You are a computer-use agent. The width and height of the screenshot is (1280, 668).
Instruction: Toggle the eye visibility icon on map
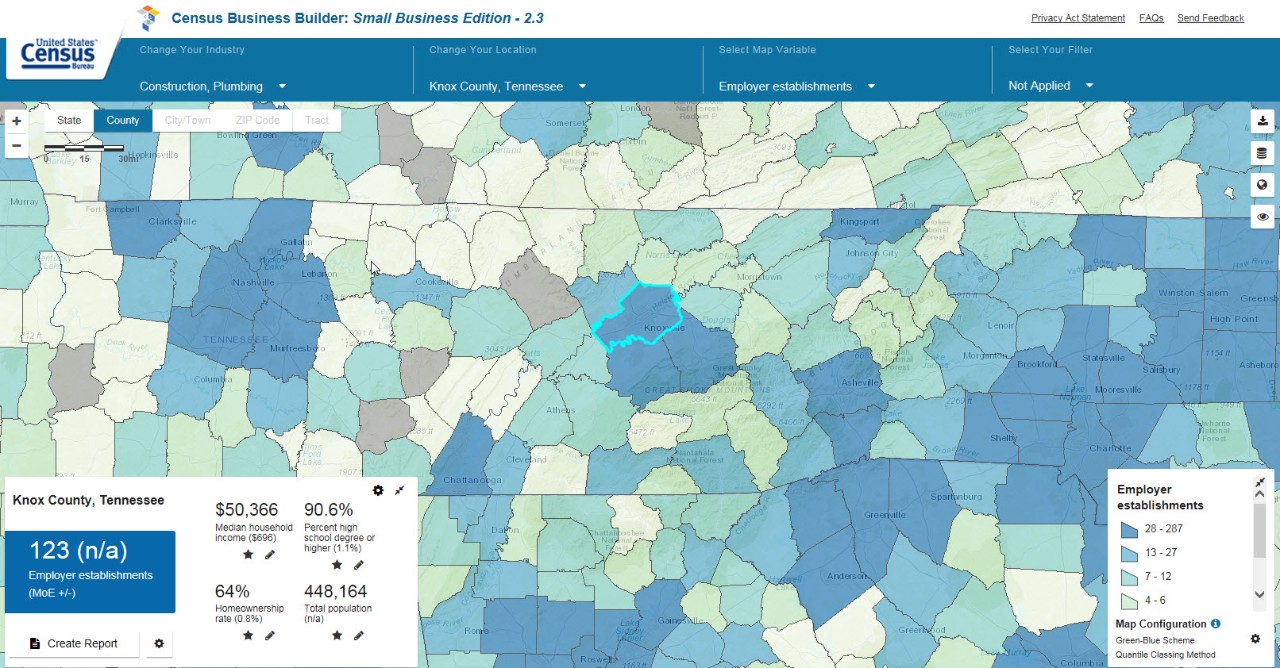pos(1262,217)
